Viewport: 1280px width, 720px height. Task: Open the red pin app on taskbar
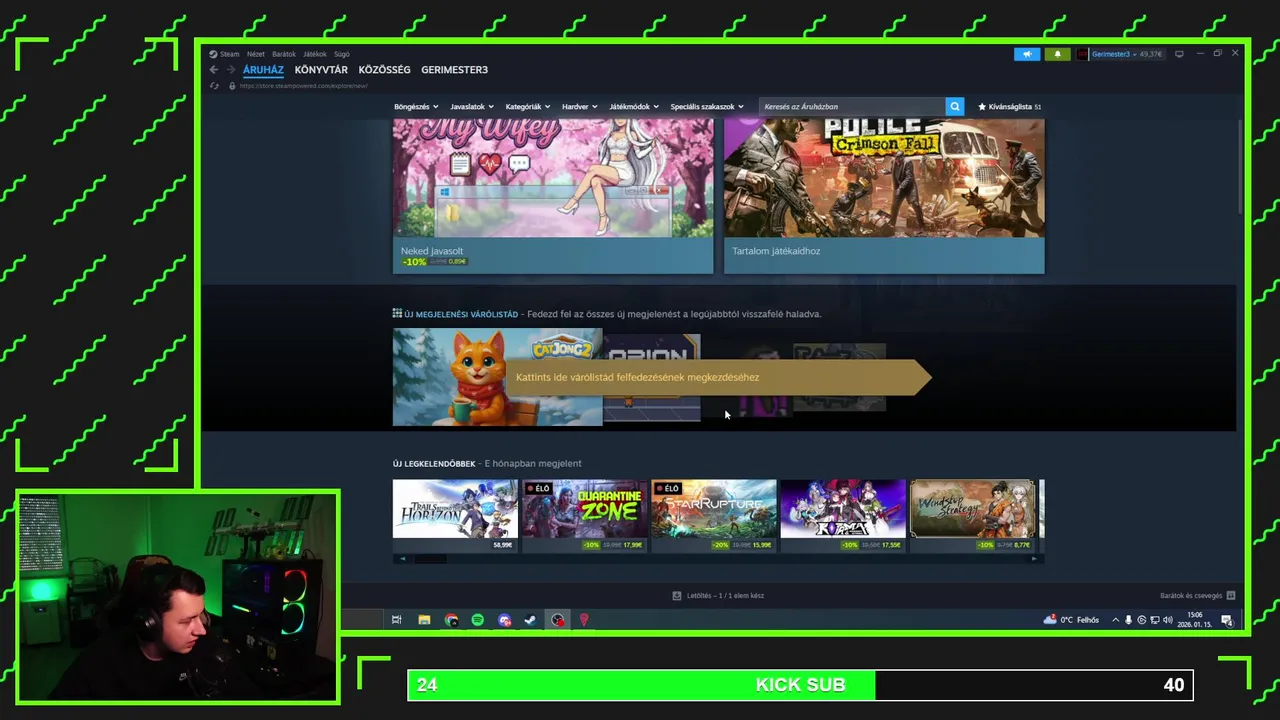point(584,620)
